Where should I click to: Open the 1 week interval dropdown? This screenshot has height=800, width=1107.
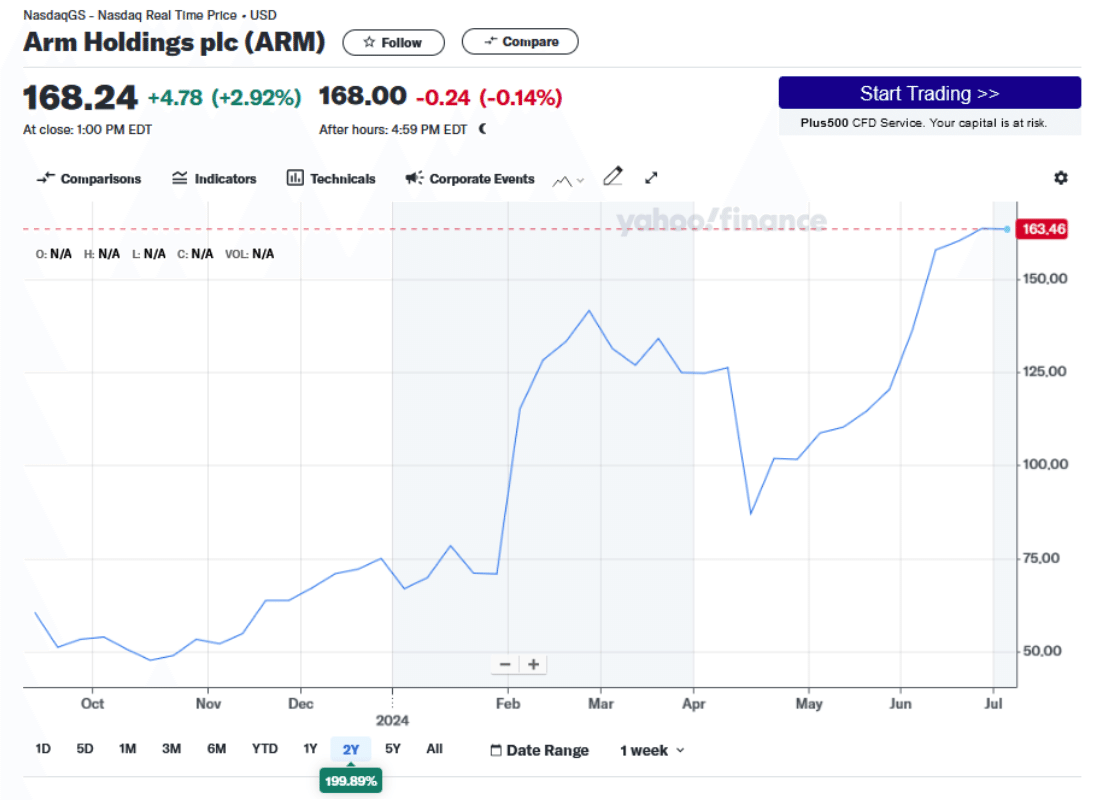(x=652, y=750)
